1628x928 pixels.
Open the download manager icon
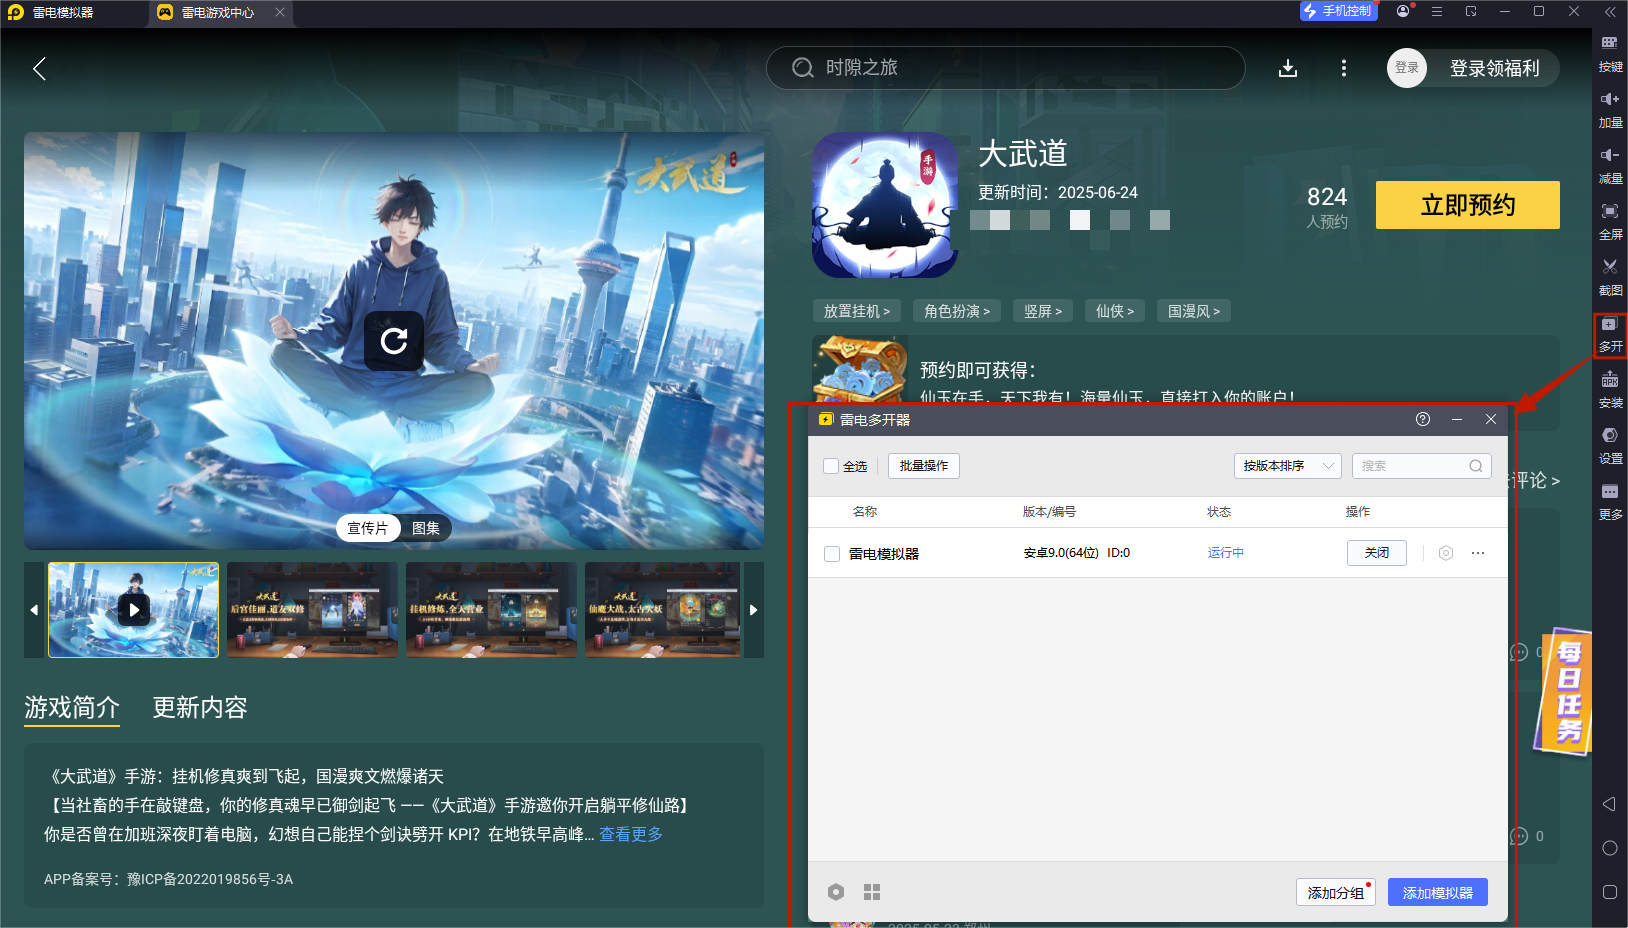click(x=1288, y=68)
